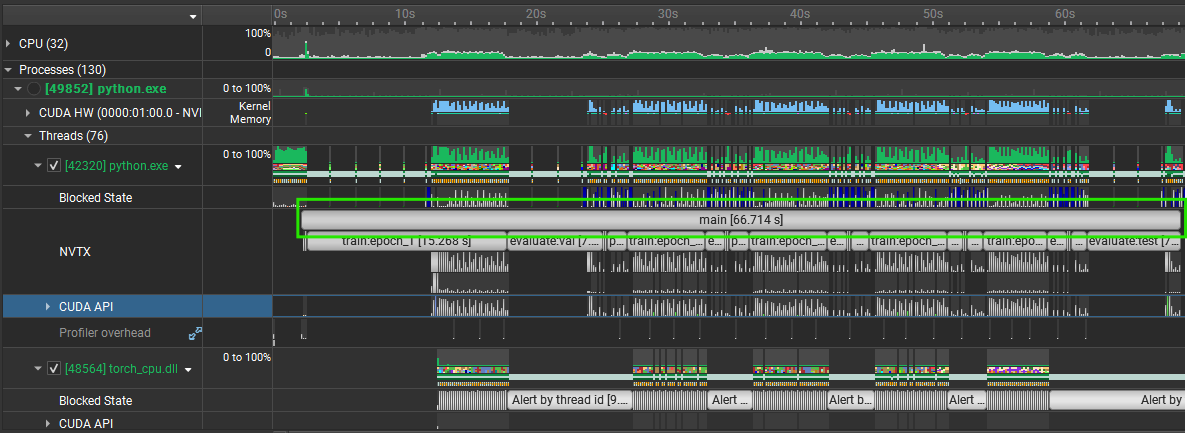Select the NVTX row label
The image size is (1187, 433).
pyautogui.click(x=75, y=251)
